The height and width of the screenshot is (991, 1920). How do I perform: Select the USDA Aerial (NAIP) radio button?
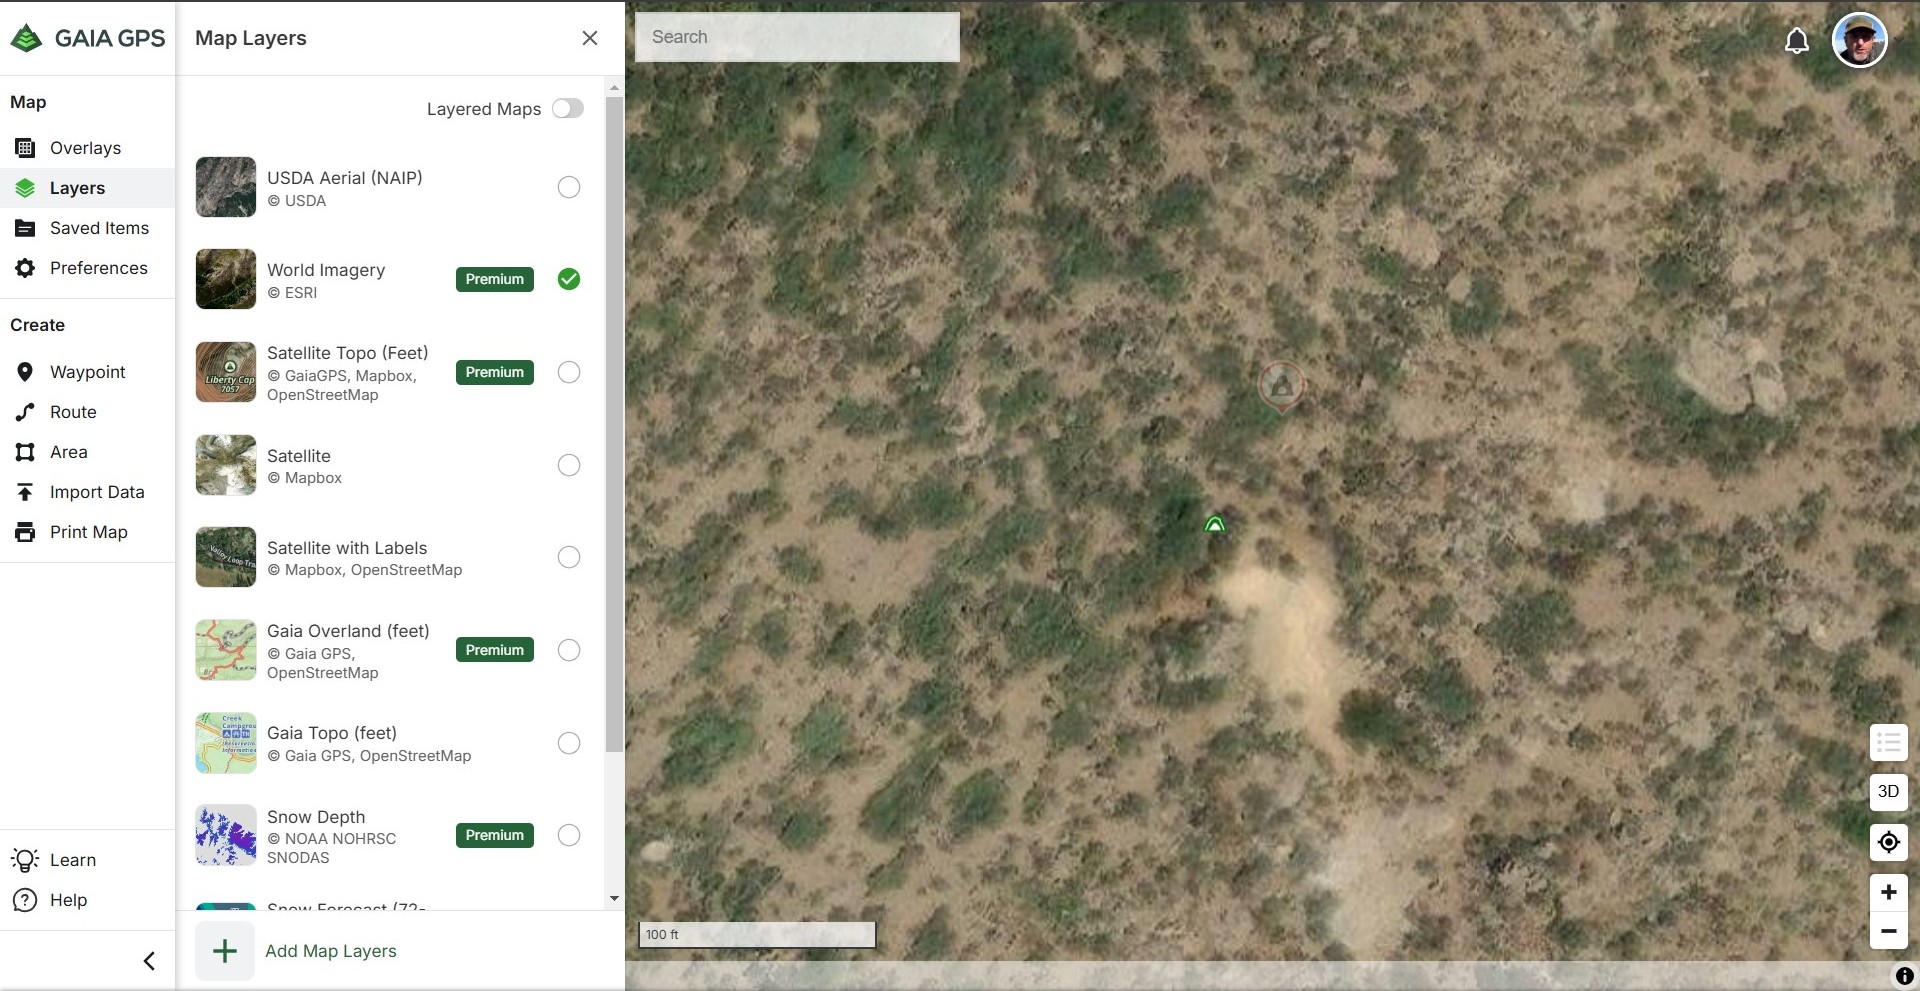tap(568, 187)
